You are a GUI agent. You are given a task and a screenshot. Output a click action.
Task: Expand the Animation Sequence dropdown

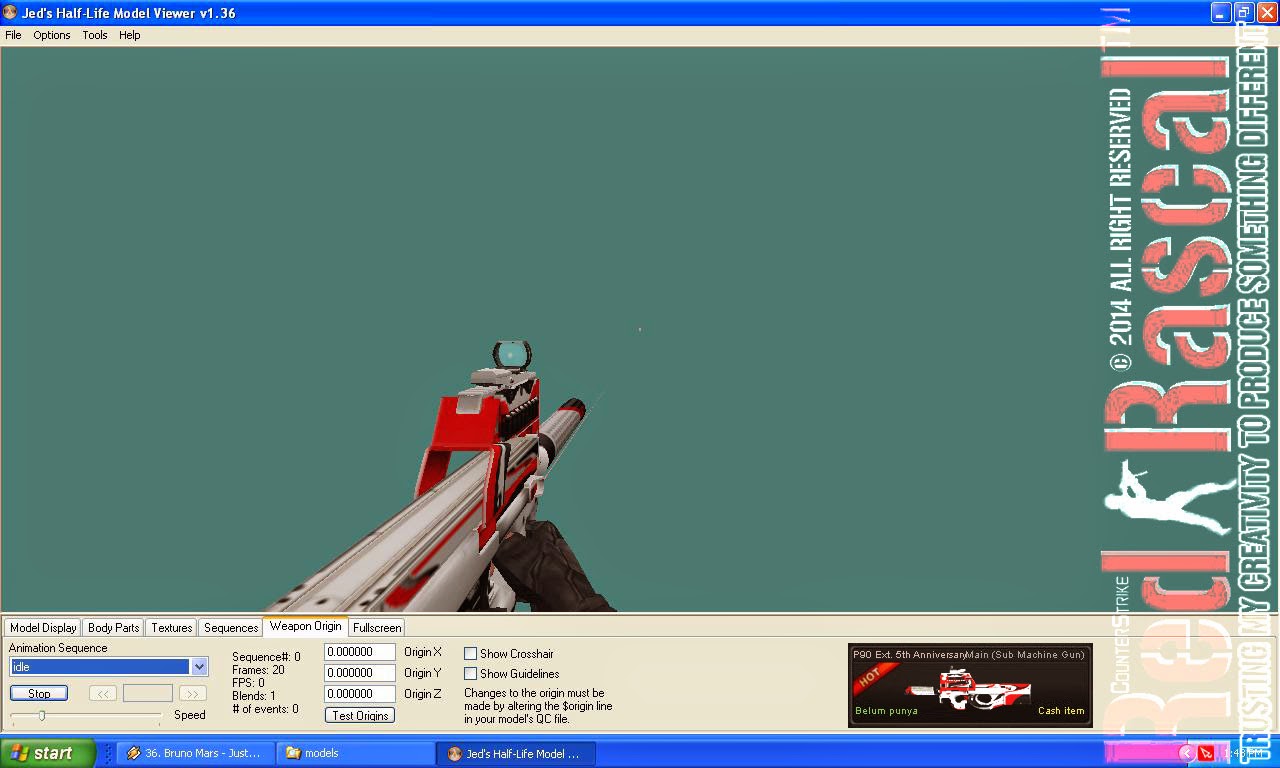pyautogui.click(x=199, y=667)
